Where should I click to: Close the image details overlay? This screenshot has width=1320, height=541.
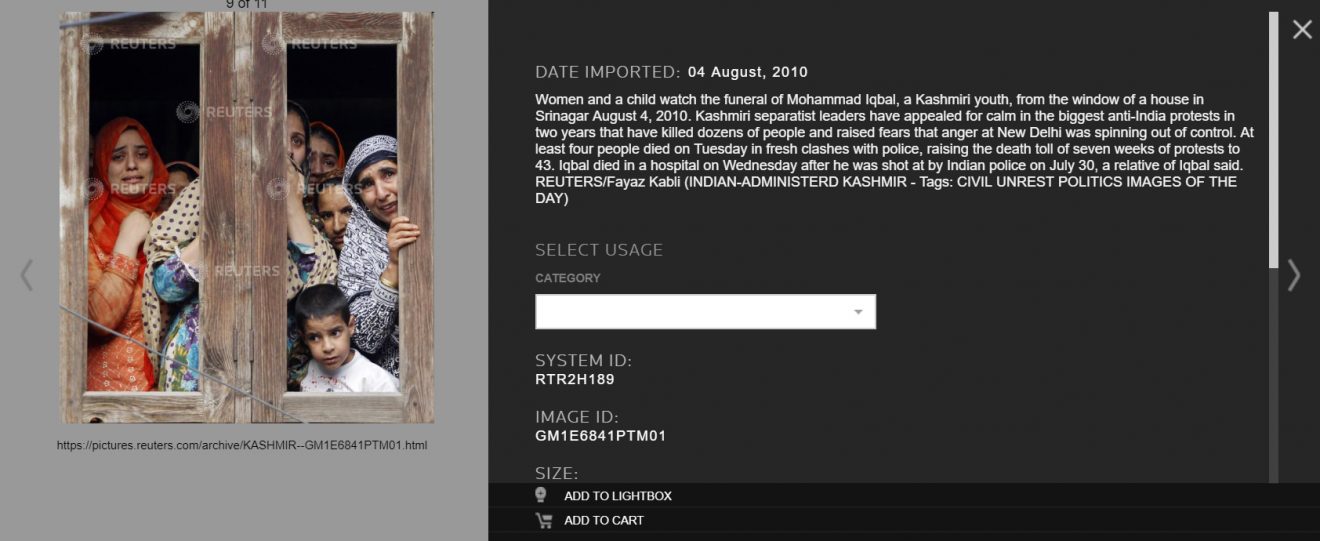tap(1302, 30)
